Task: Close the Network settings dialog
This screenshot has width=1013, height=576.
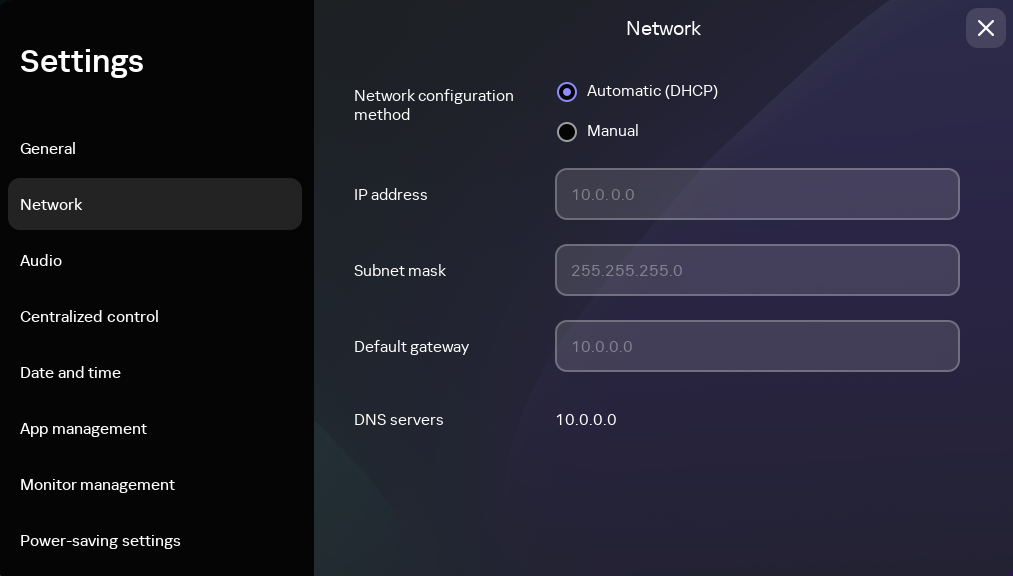Action: pyautogui.click(x=985, y=28)
